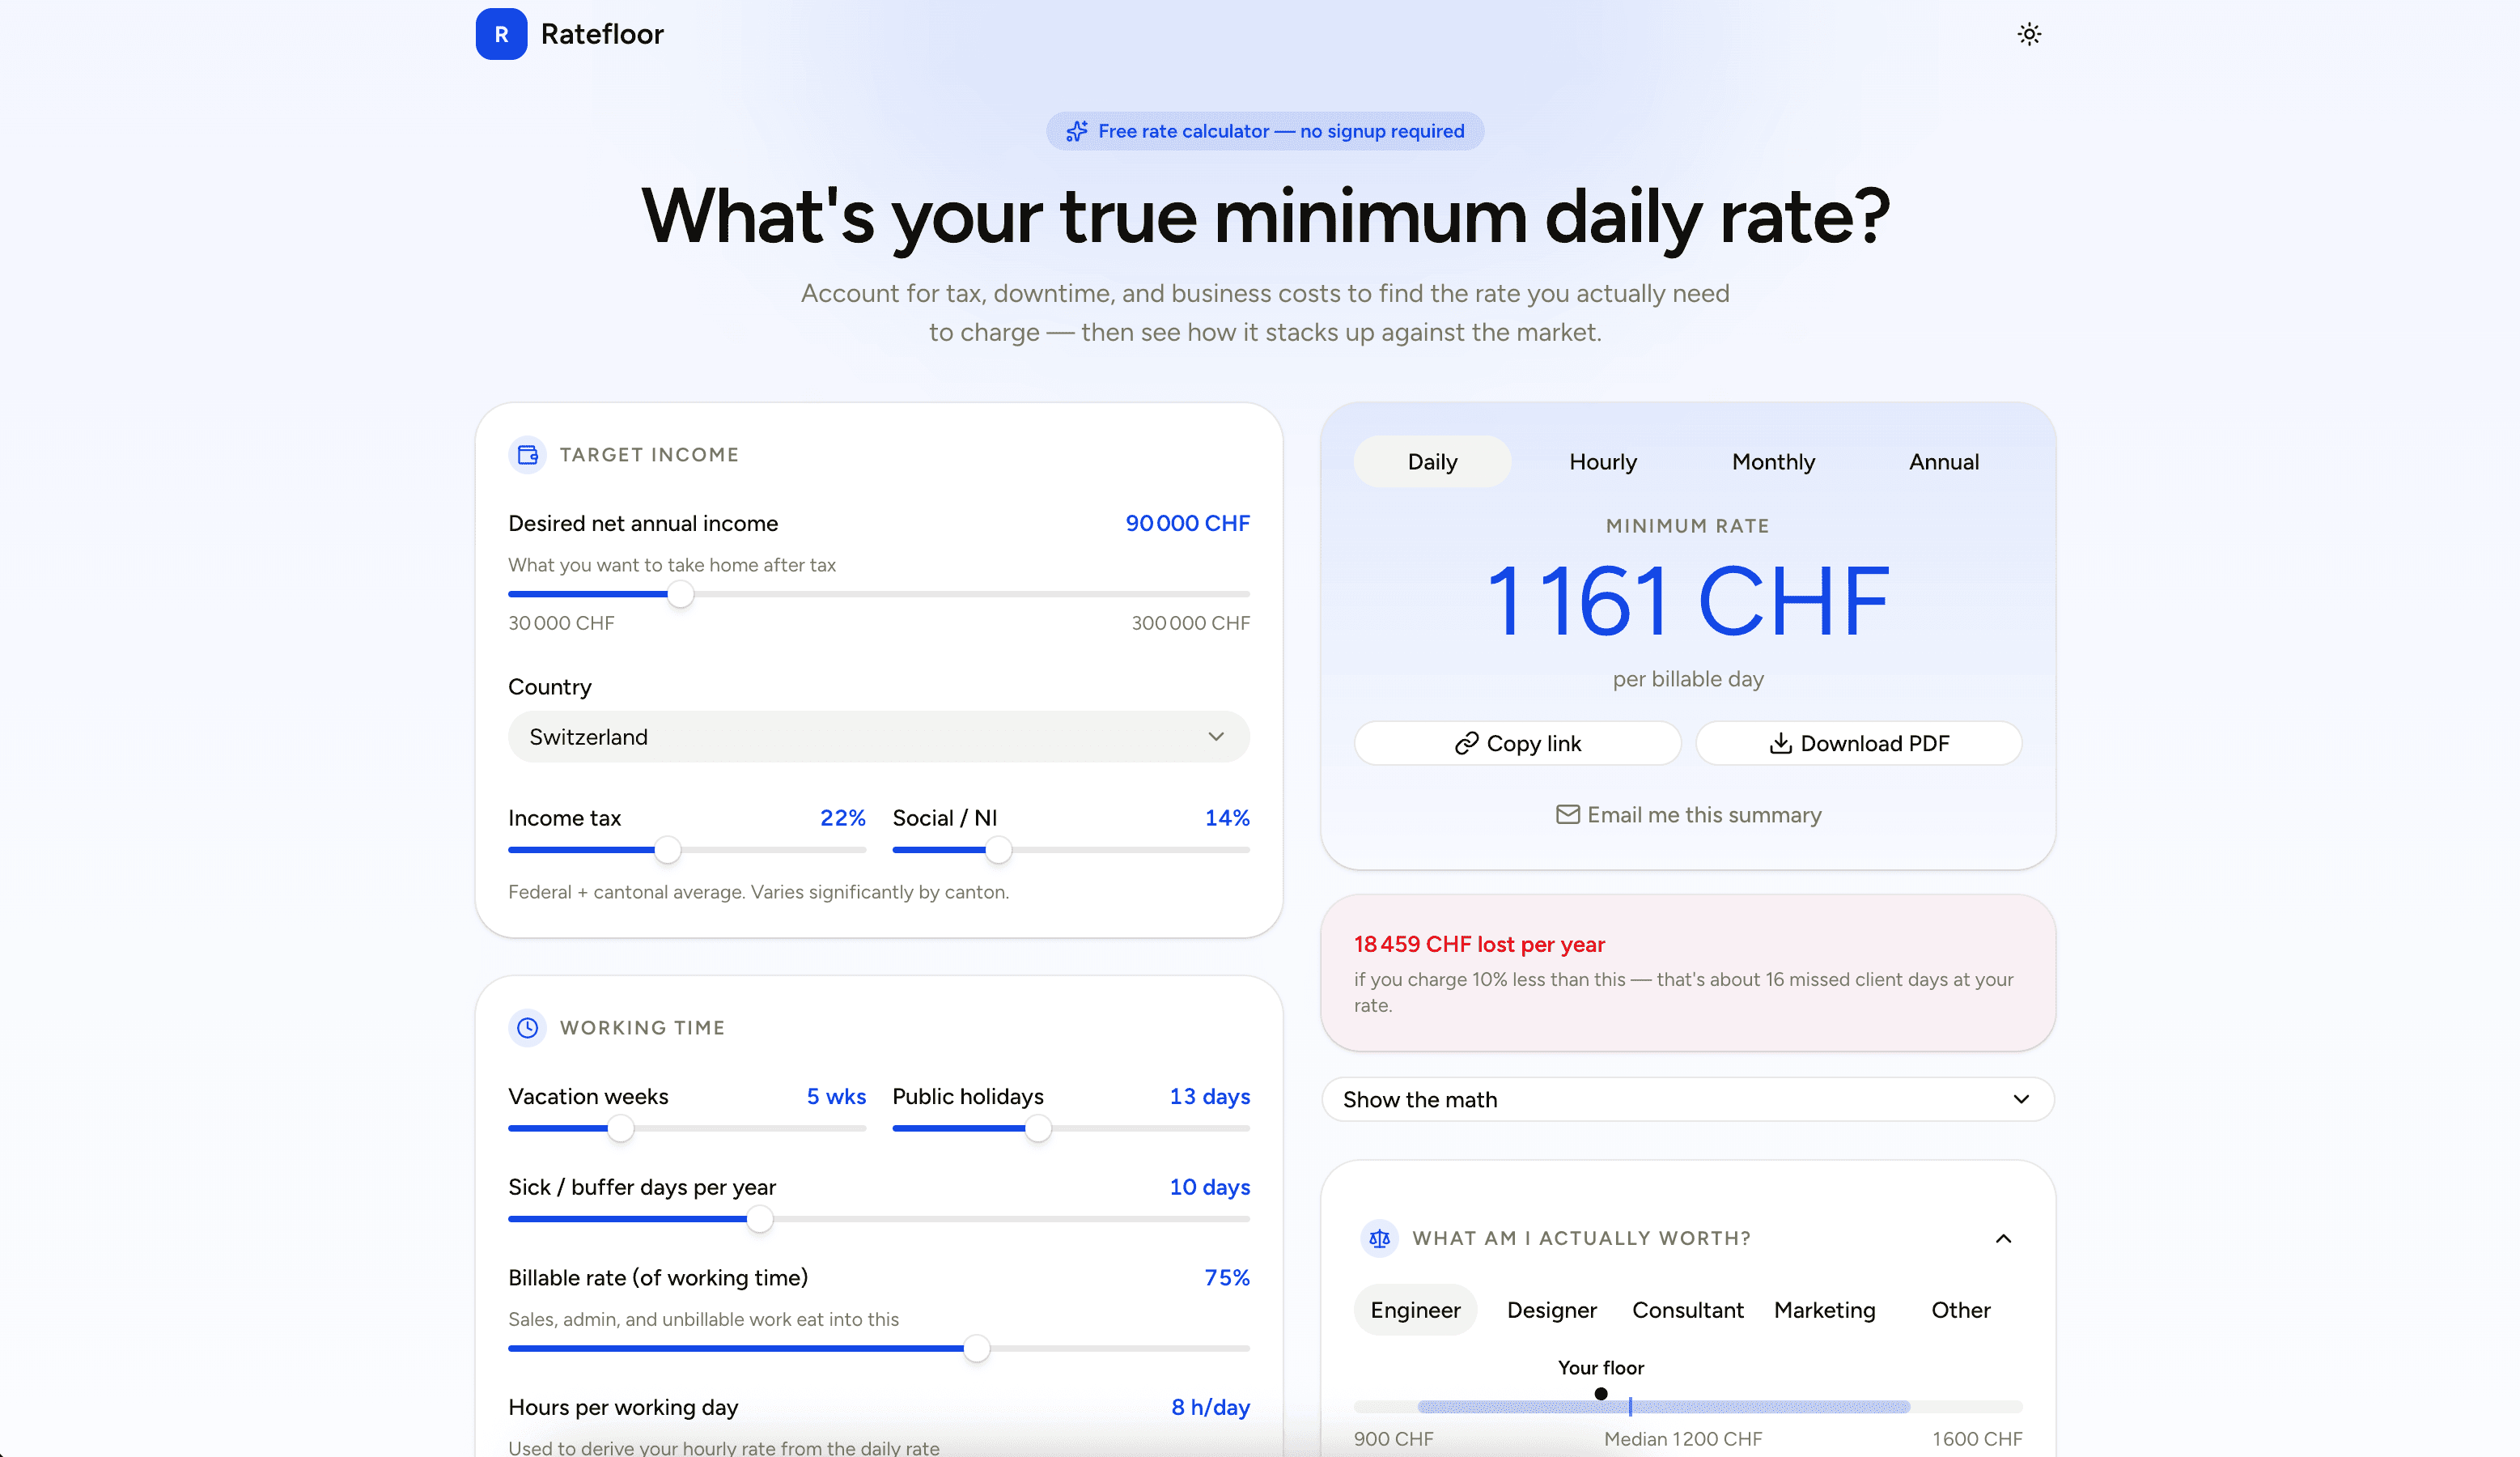Switch to the Daily rate tab

[x=1432, y=462]
